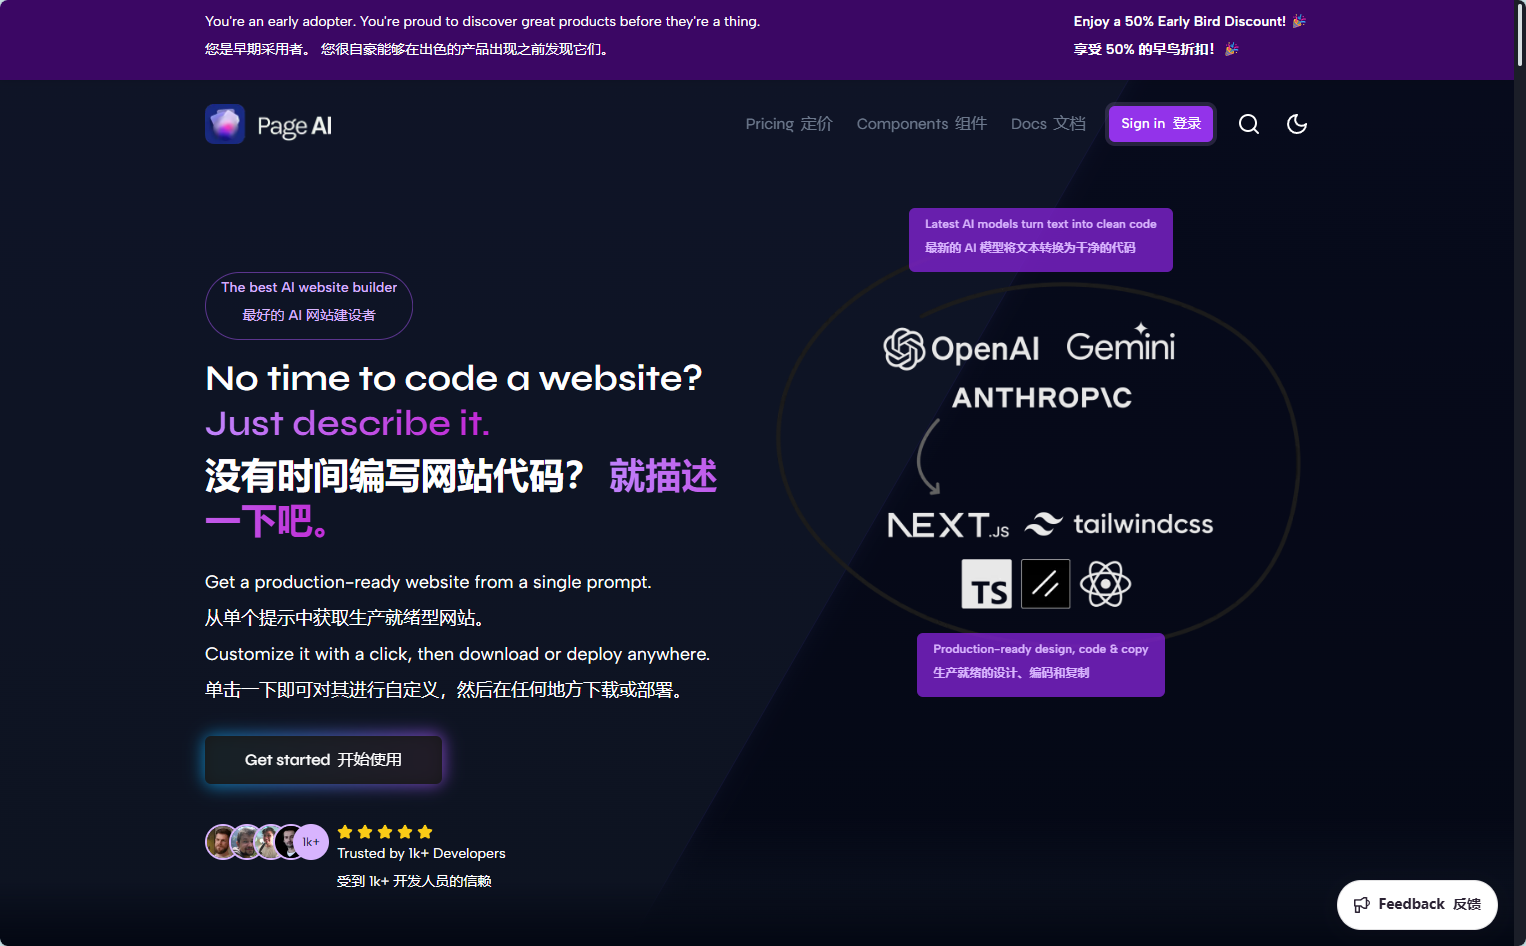Toggle dark mode moon icon
1526x946 pixels.
pos(1297,124)
